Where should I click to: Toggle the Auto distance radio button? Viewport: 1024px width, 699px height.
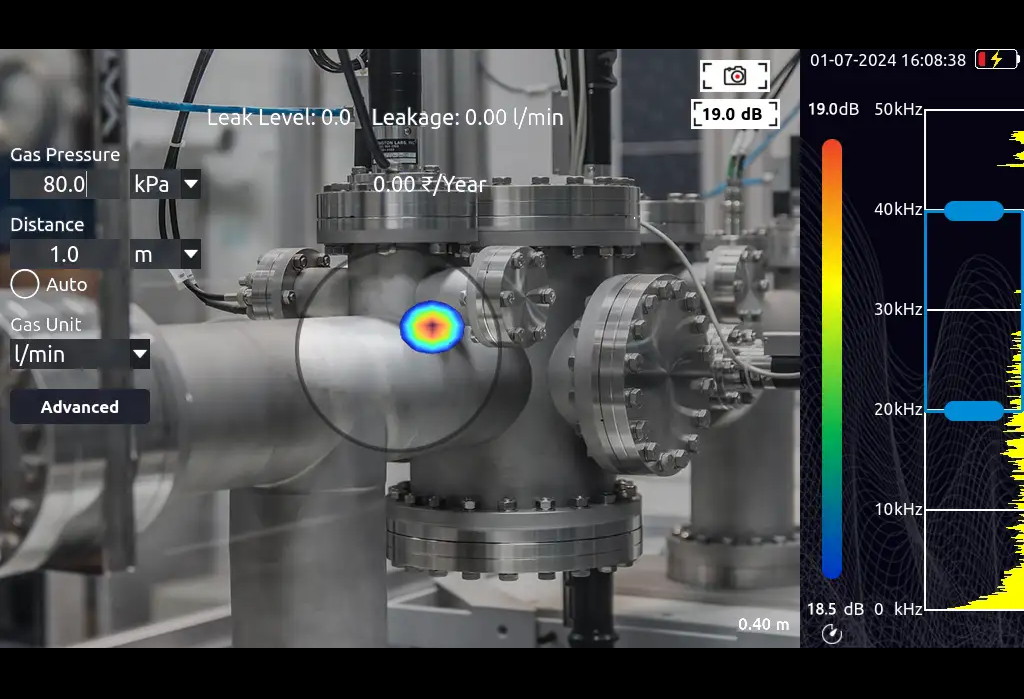tap(25, 285)
